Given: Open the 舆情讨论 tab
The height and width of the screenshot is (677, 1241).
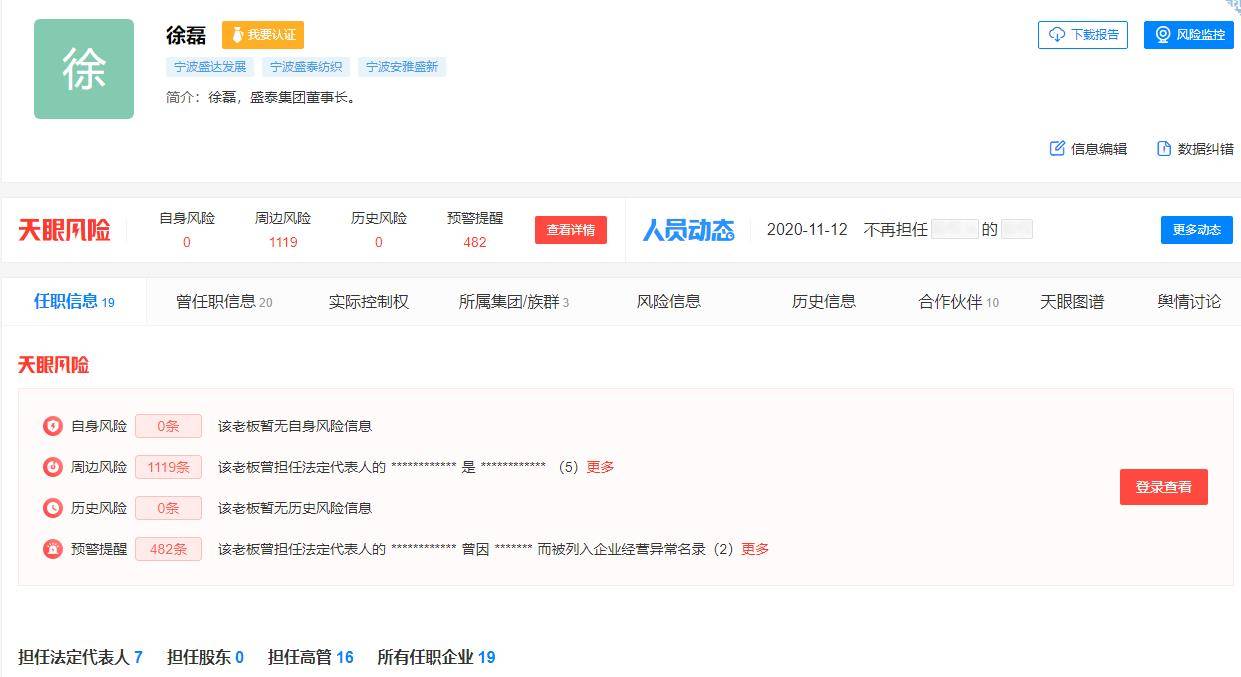Looking at the screenshot, I should click(x=1190, y=301).
